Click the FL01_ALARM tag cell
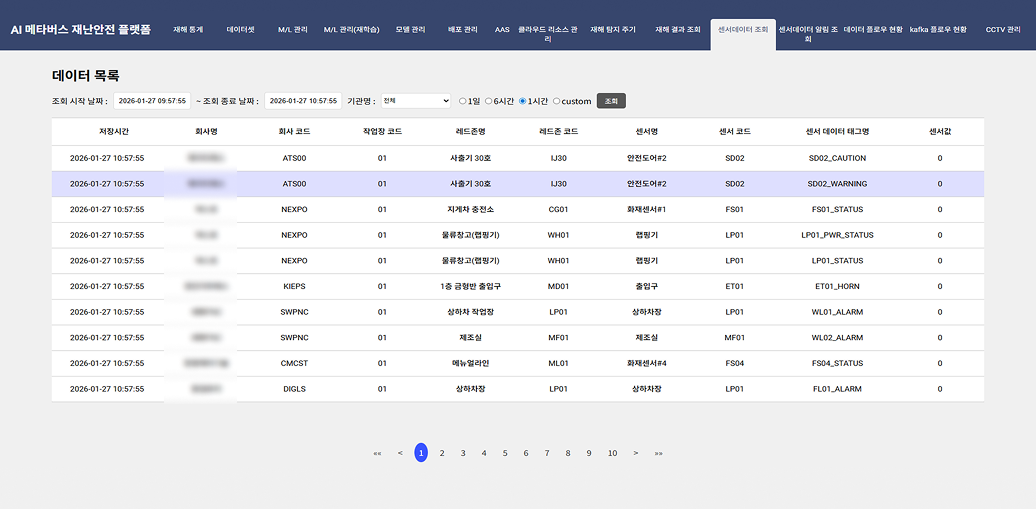The image size is (1036, 509). coord(837,389)
